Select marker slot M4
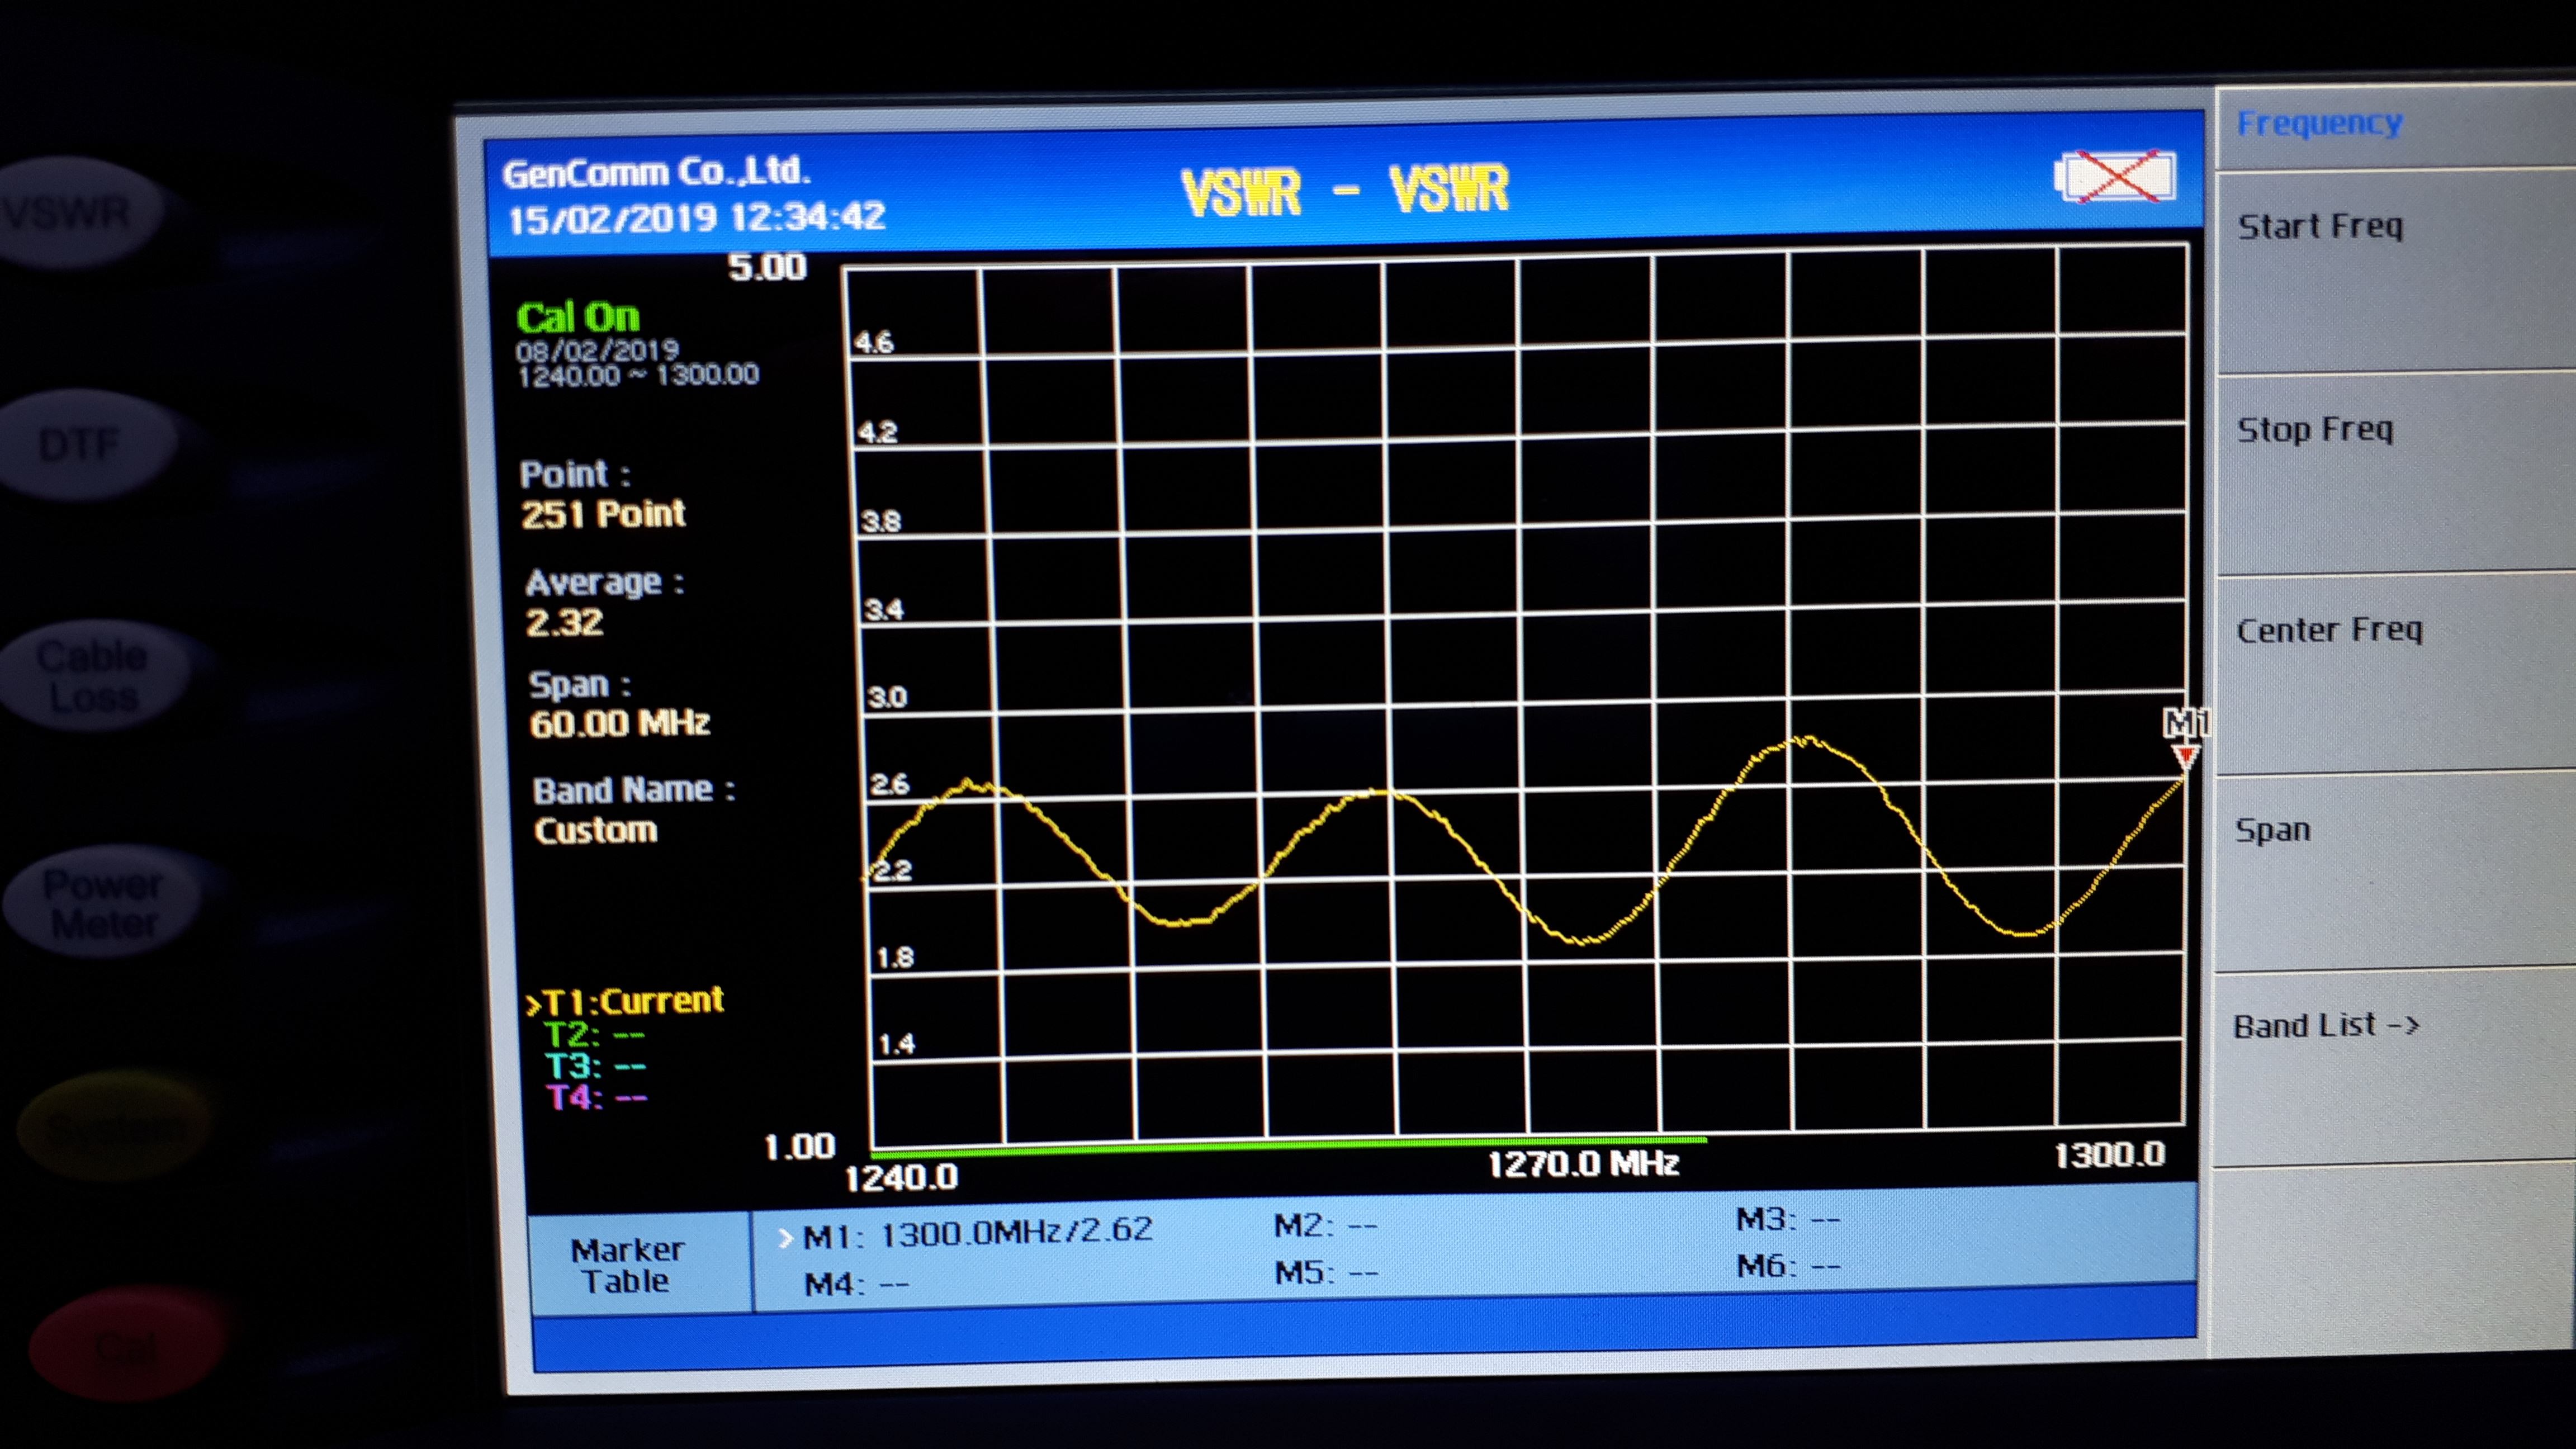This screenshot has height=1449, width=2576. (x=856, y=1283)
